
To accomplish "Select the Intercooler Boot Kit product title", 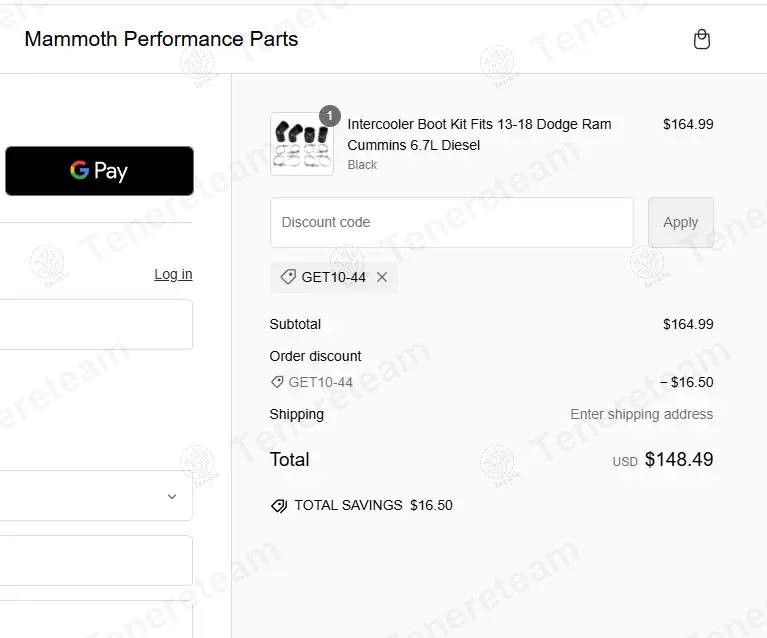I will tap(479, 134).
